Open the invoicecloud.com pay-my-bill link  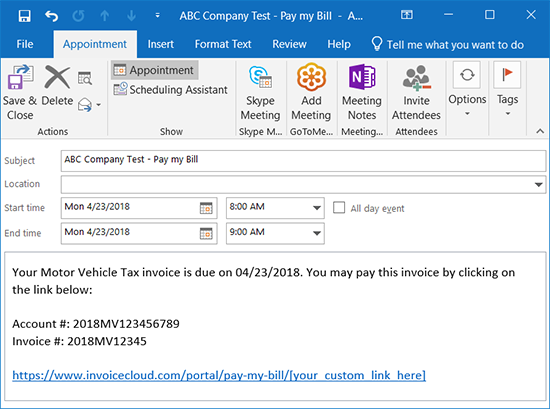[x=219, y=375]
